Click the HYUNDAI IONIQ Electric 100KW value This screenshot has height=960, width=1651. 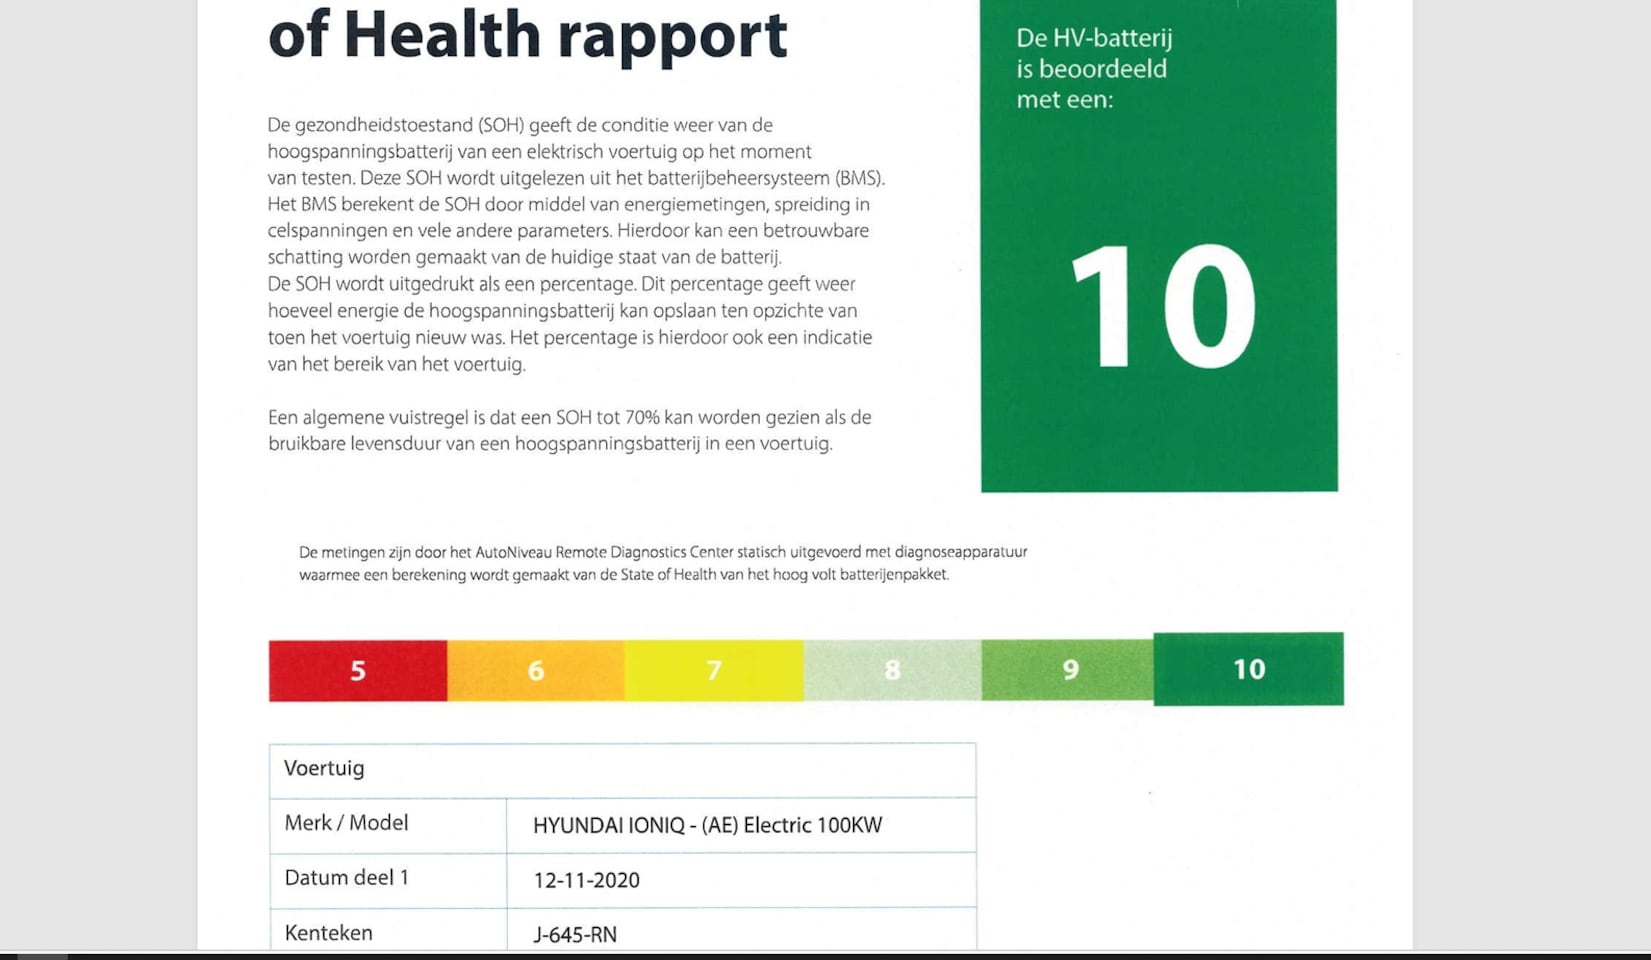[707, 825]
